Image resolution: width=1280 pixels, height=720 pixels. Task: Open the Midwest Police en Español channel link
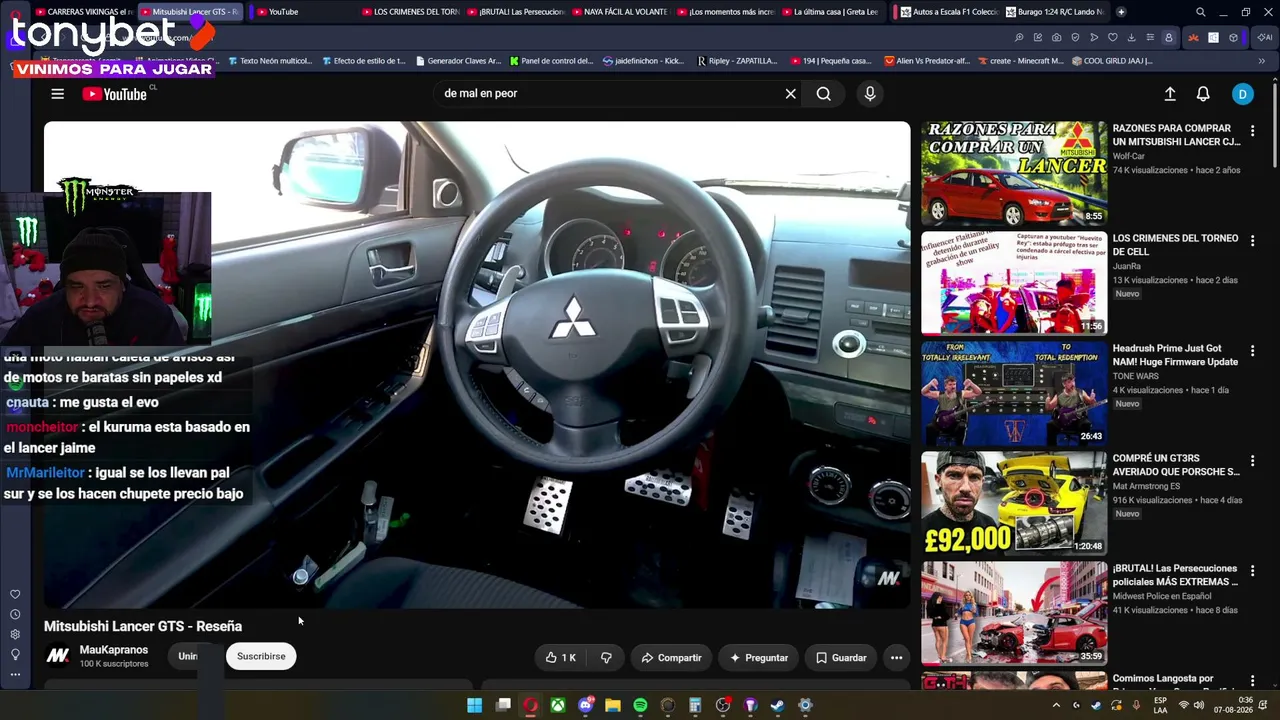tap(1162, 596)
